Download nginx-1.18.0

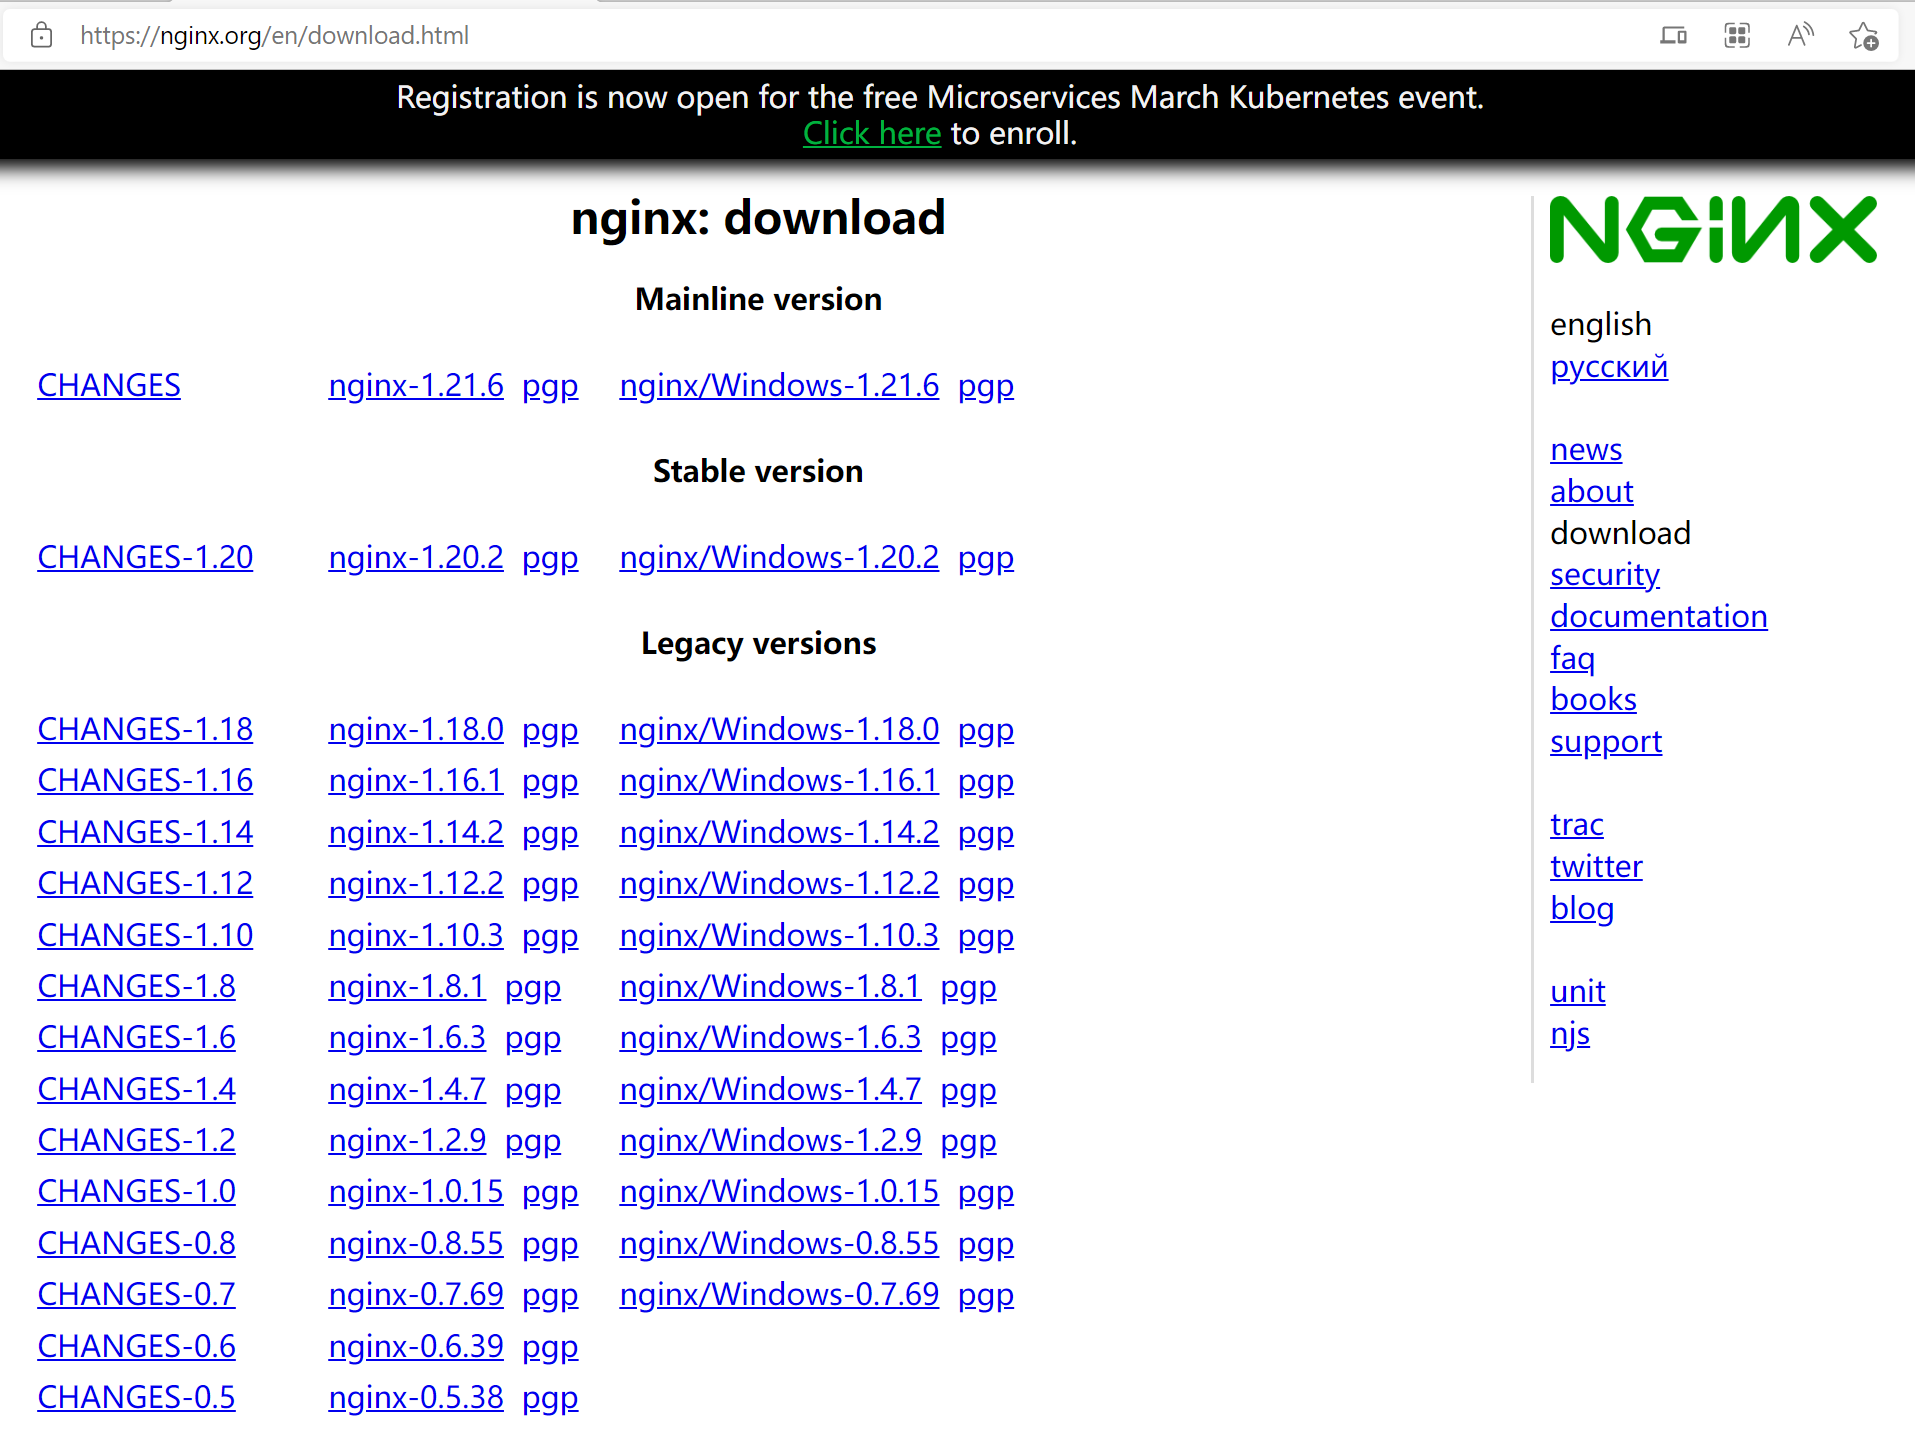(416, 729)
